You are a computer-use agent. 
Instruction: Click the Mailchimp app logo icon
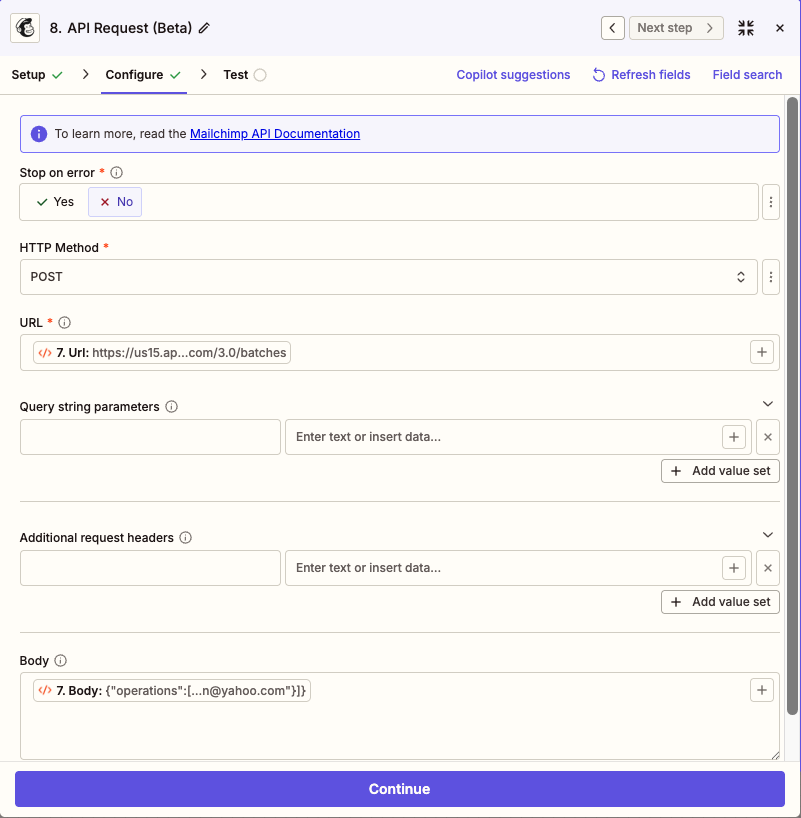pos(25,28)
